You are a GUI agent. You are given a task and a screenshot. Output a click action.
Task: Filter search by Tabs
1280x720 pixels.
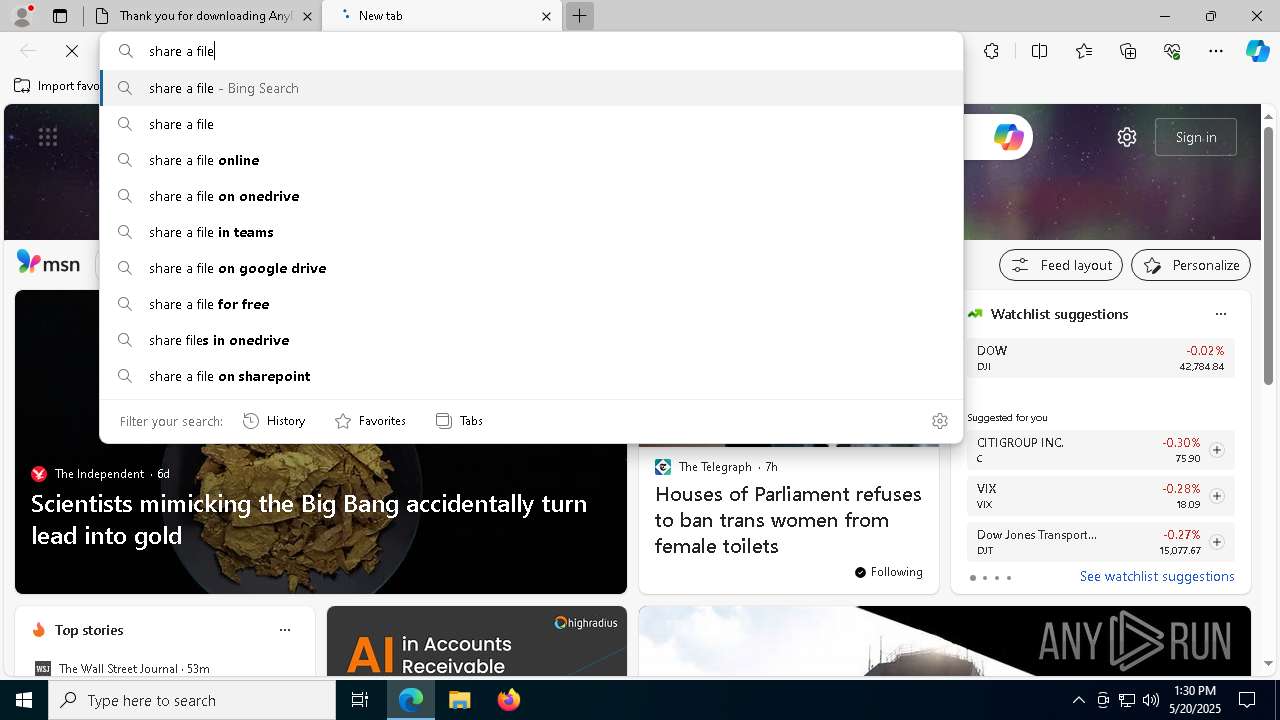[459, 421]
